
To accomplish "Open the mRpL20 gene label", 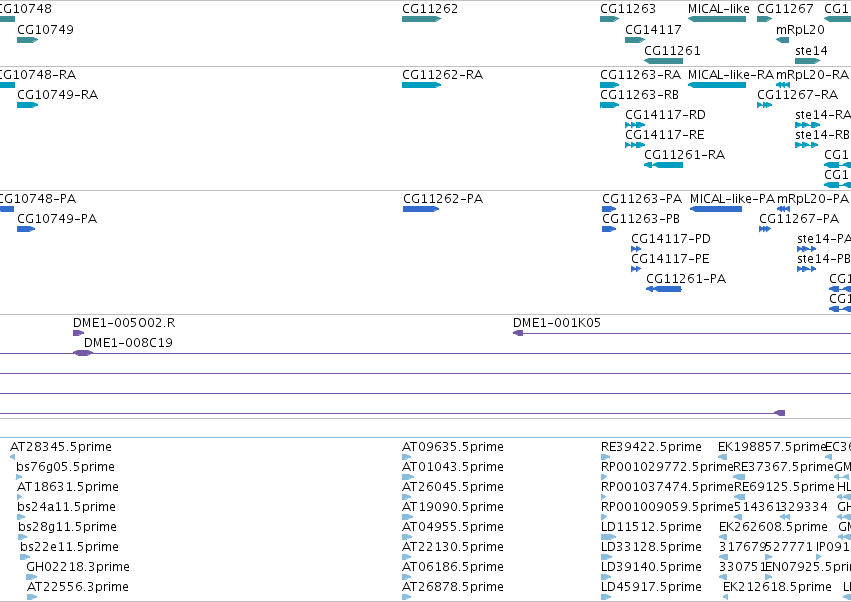I will pyautogui.click(x=800, y=29).
